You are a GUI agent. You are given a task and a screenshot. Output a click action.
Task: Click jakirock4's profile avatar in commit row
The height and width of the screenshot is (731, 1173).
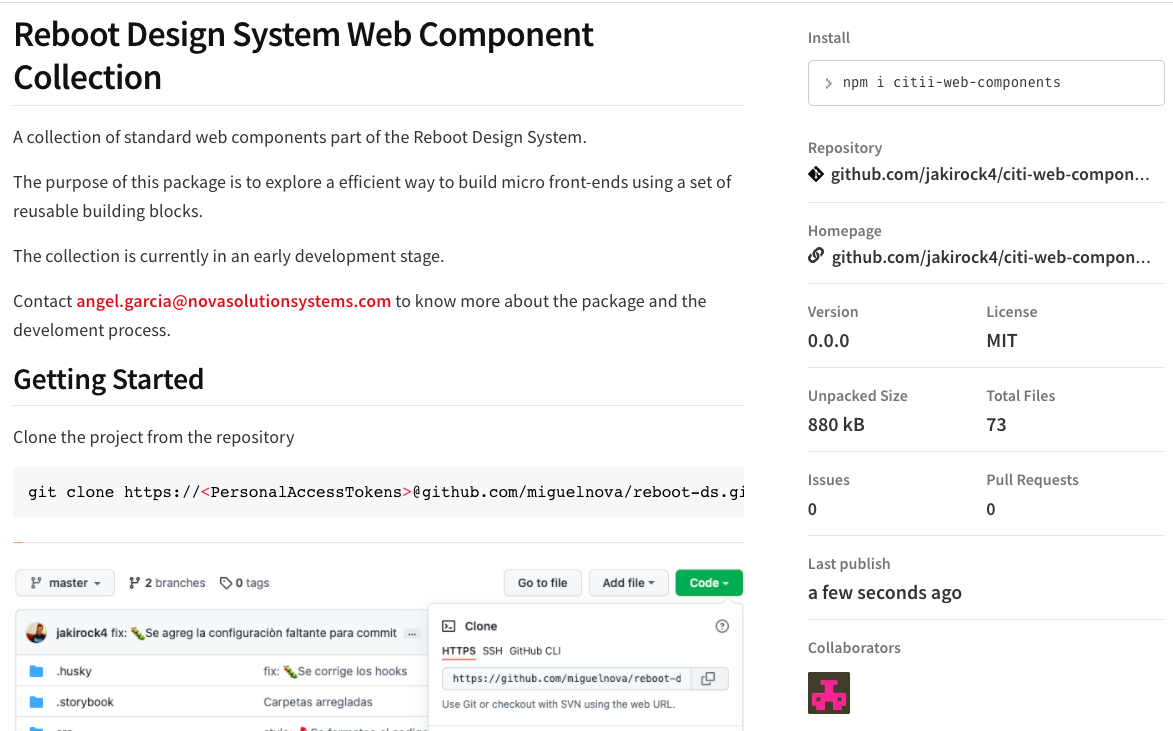pos(36,633)
